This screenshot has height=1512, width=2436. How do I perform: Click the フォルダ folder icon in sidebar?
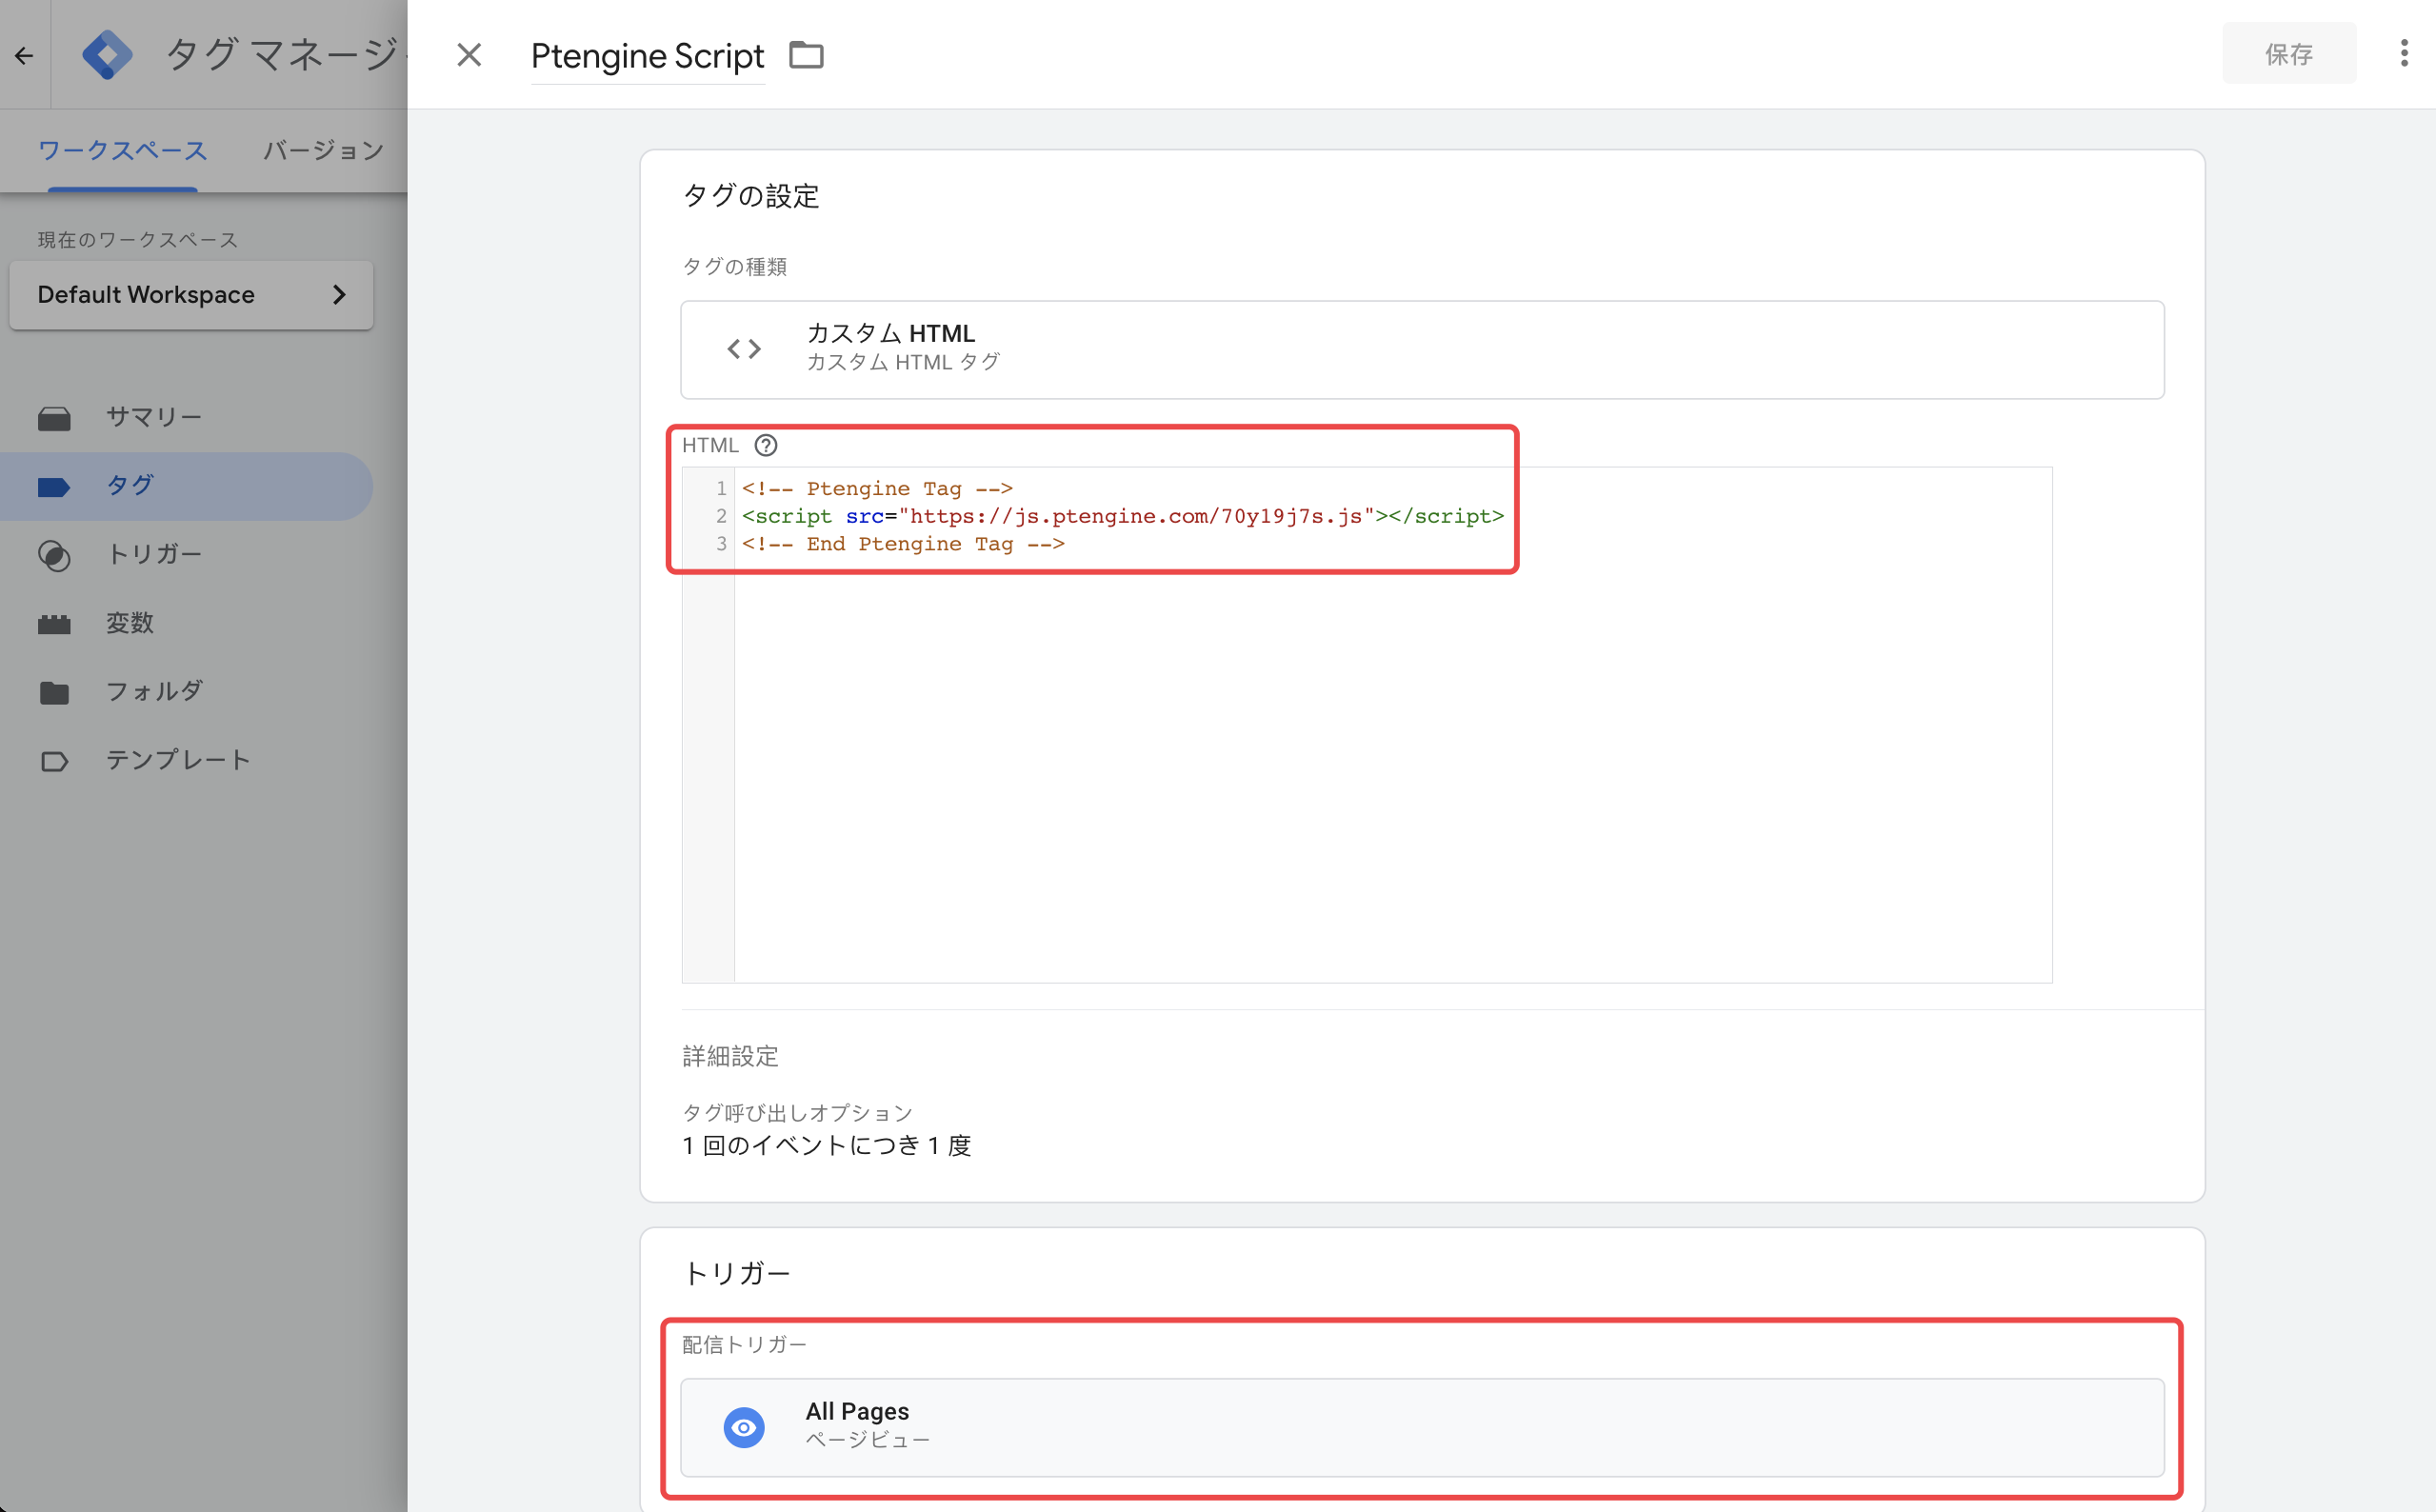(54, 693)
